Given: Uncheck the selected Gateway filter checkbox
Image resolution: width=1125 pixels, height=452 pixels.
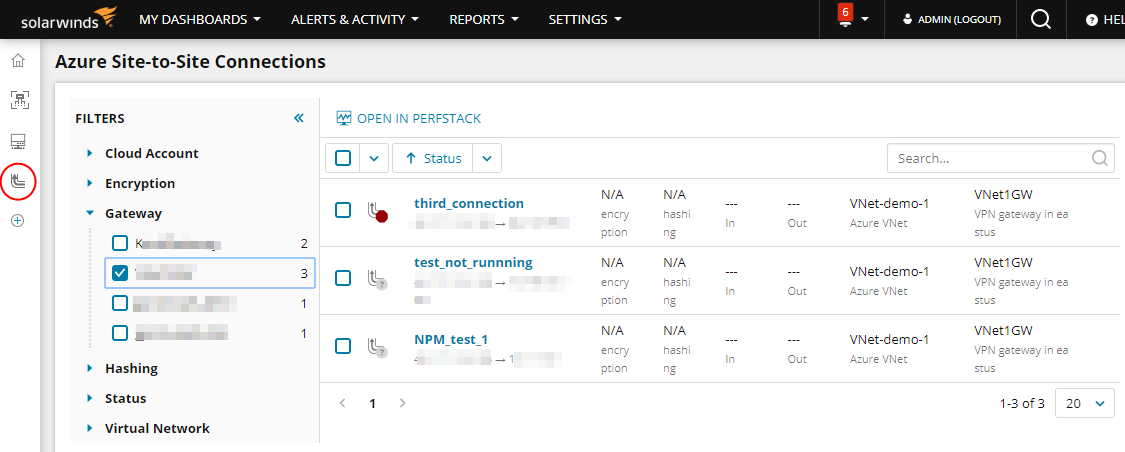Looking at the screenshot, I should pyautogui.click(x=120, y=273).
